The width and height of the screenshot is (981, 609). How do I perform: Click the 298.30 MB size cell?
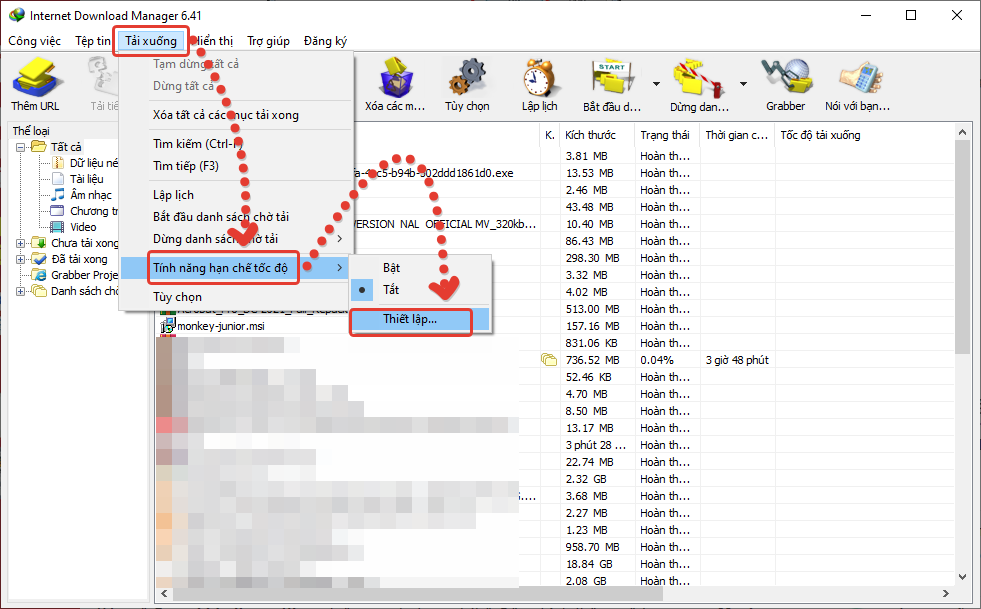(x=592, y=258)
